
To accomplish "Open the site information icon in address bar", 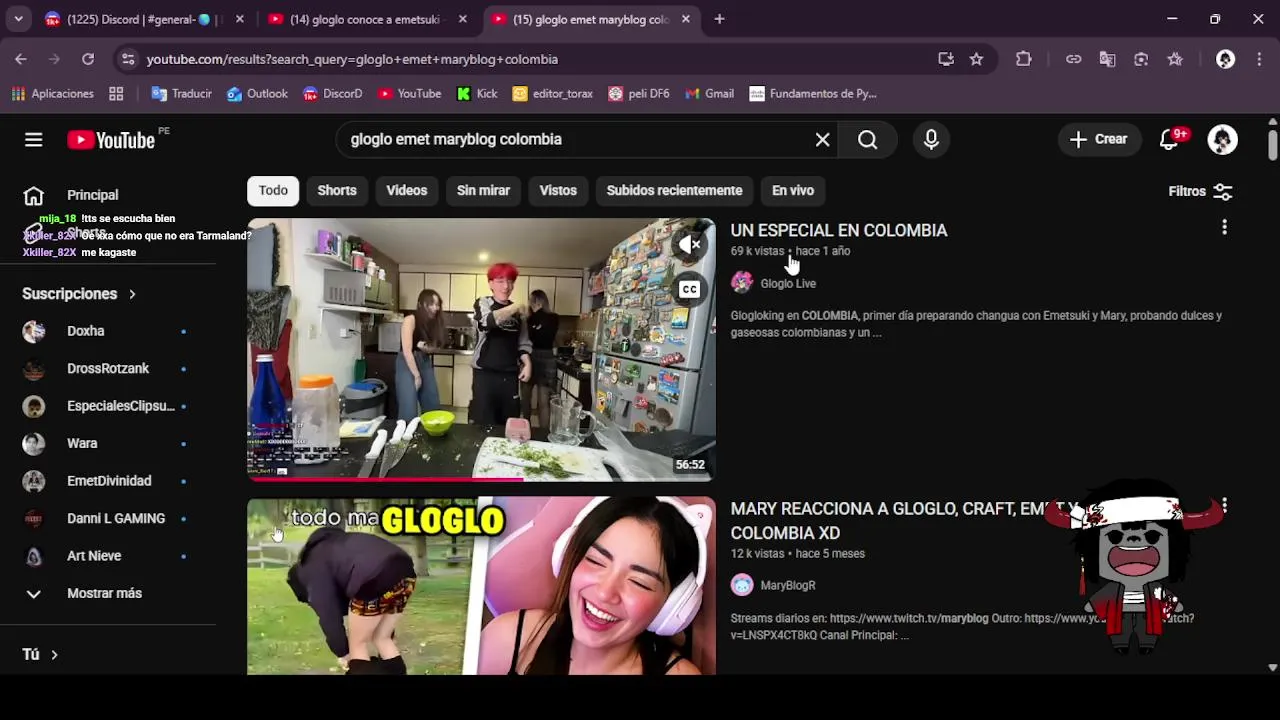I will click(127, 59).
